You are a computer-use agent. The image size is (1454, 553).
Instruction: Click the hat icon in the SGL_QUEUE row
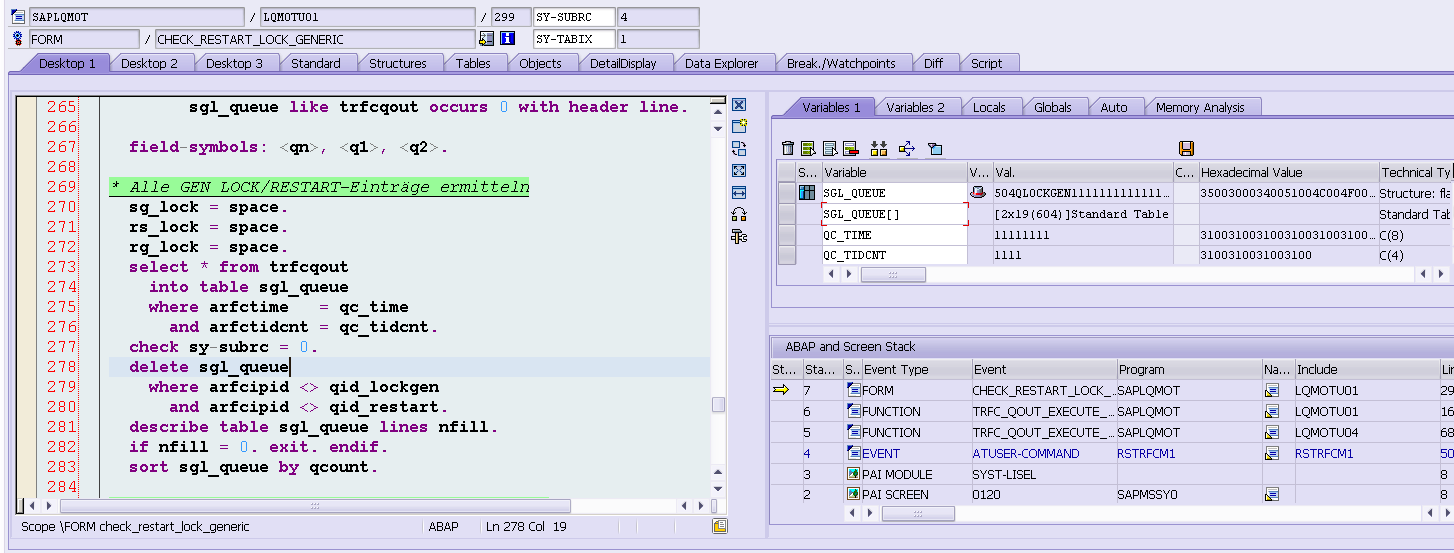[977, 193]
